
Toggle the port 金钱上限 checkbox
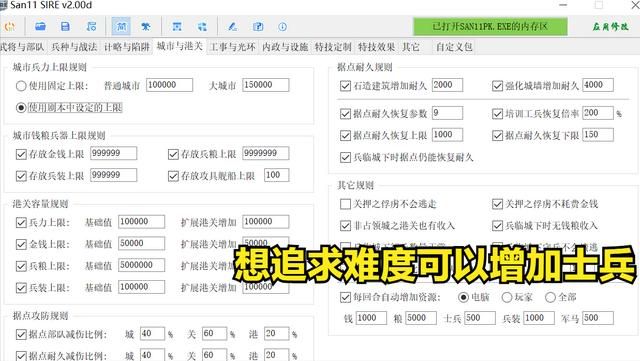pos(21,245)
